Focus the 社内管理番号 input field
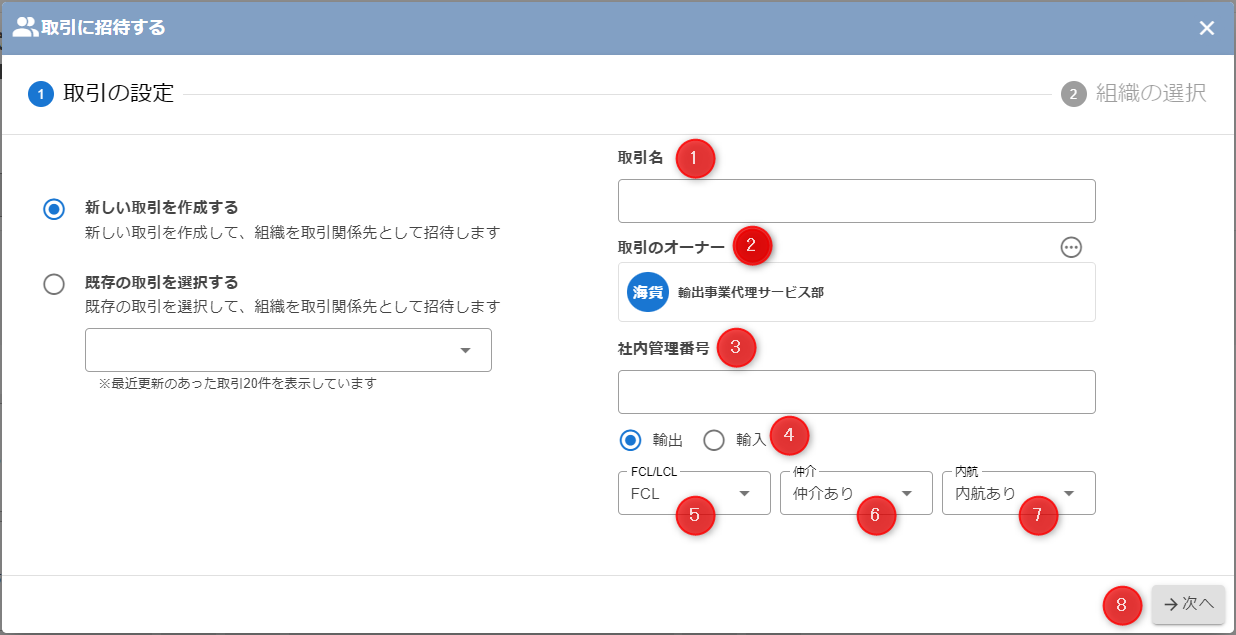The width and height of the screenshot is (1236, 635). tap(856, 392)
